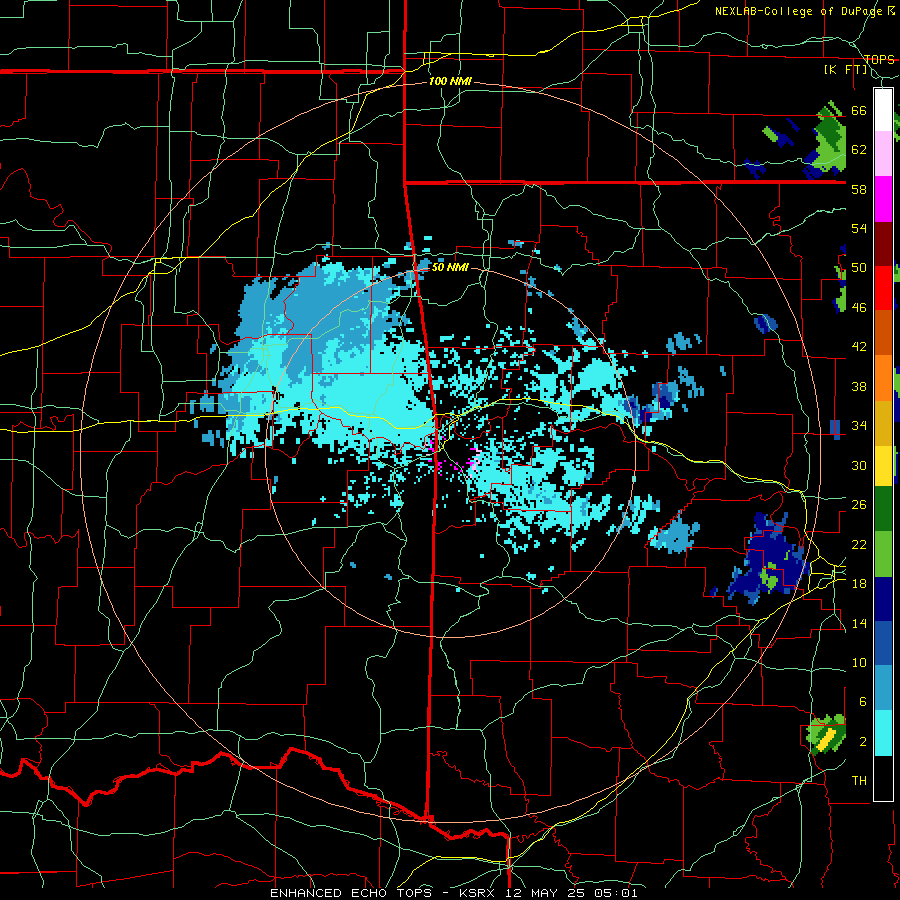Click the dark green legend band
900x900 pixels.
[883, 509]
